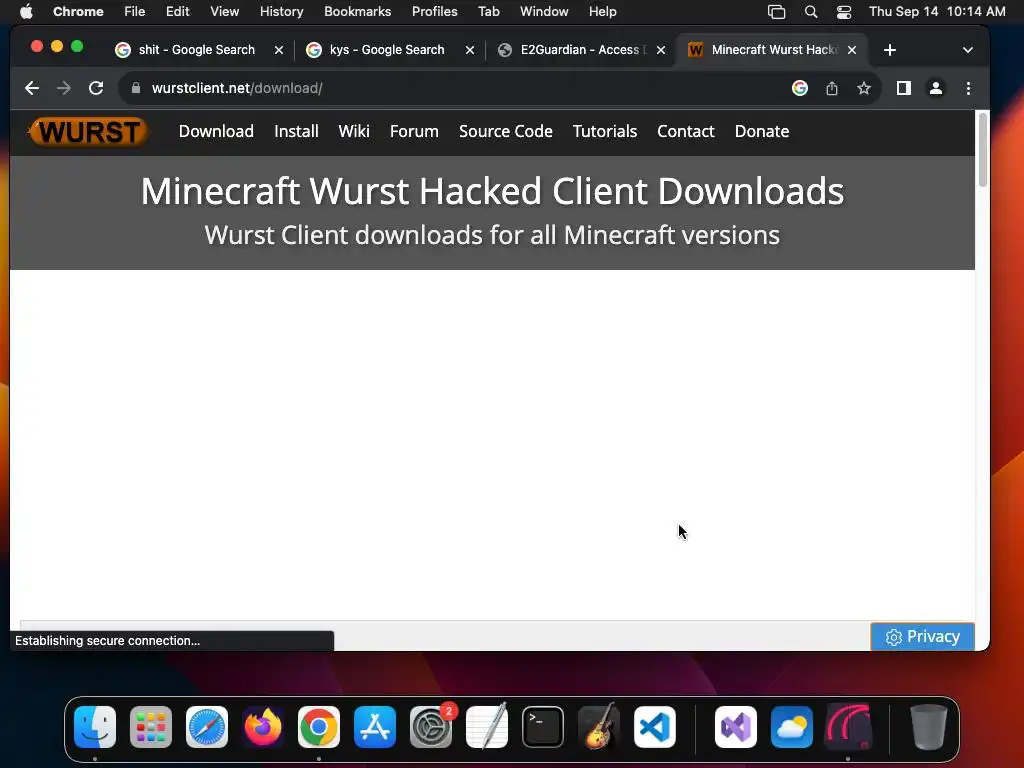The height and width of the screenshot is (768, 1024).
Task: Open Trash from the Dock
Action: (x=928, y=727)
